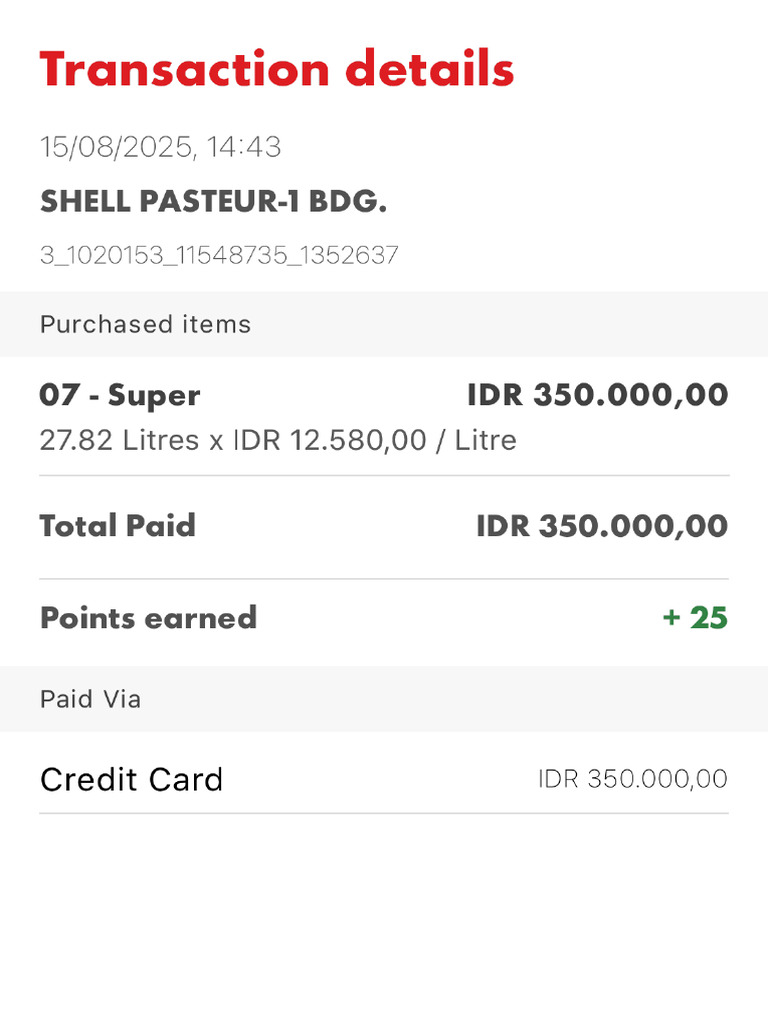This screenshot has height=1024, width=768.
Task: Click the Total Paid label
Action: pos(117,526)
